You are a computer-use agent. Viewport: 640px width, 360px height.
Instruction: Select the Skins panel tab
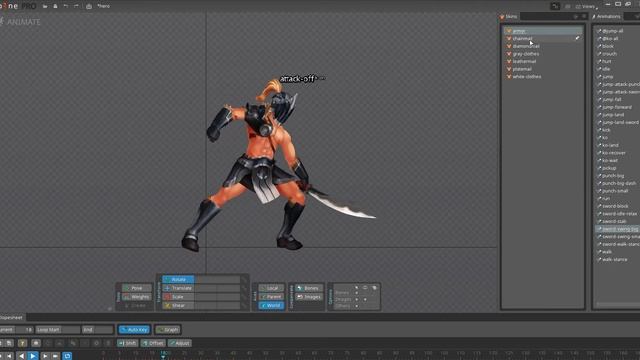click(509, 17)
